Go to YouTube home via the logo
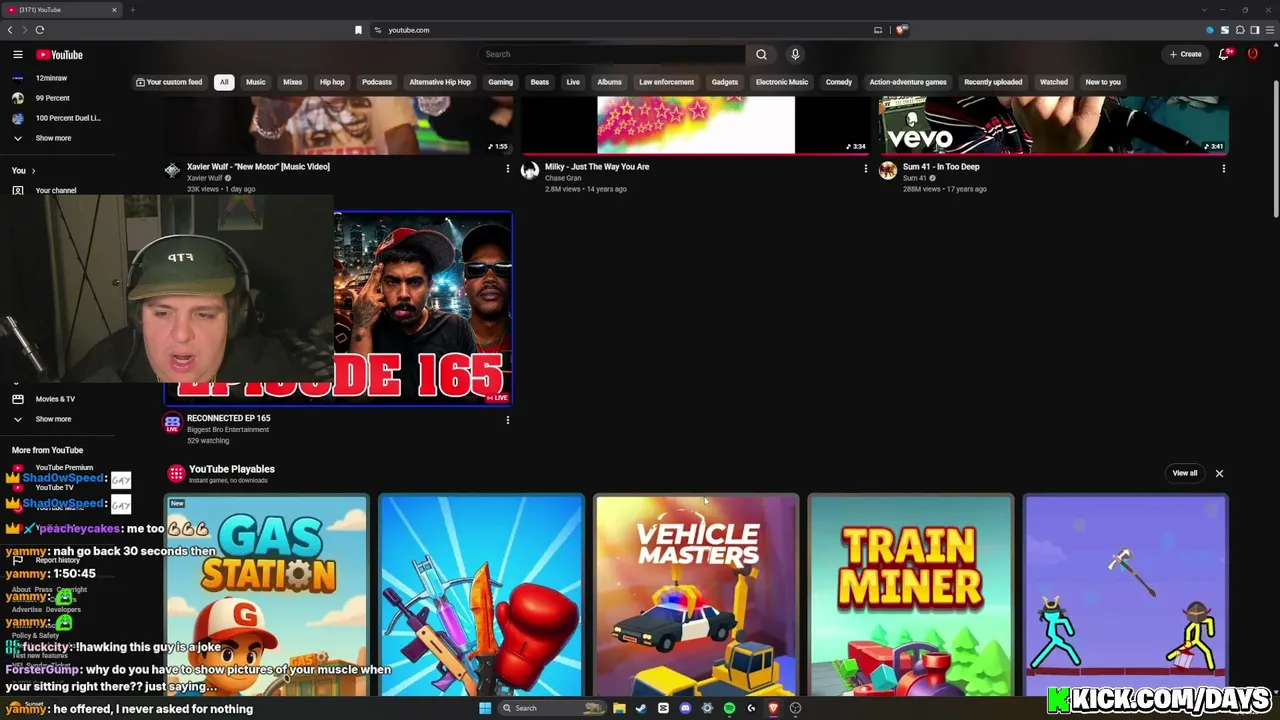 point(60,55)
